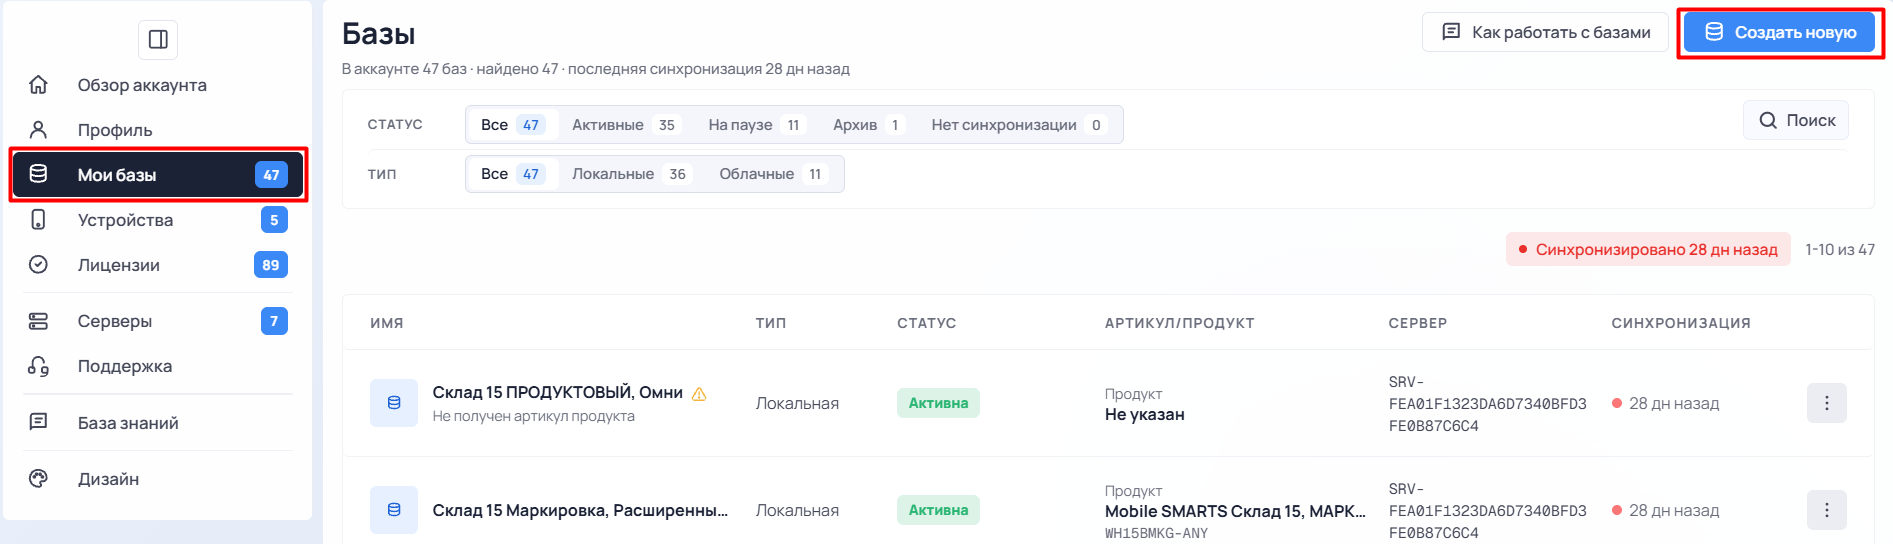Click the 1-10 из 47 pagination text
The image size is (1893, 544).
click(1840, 250)
